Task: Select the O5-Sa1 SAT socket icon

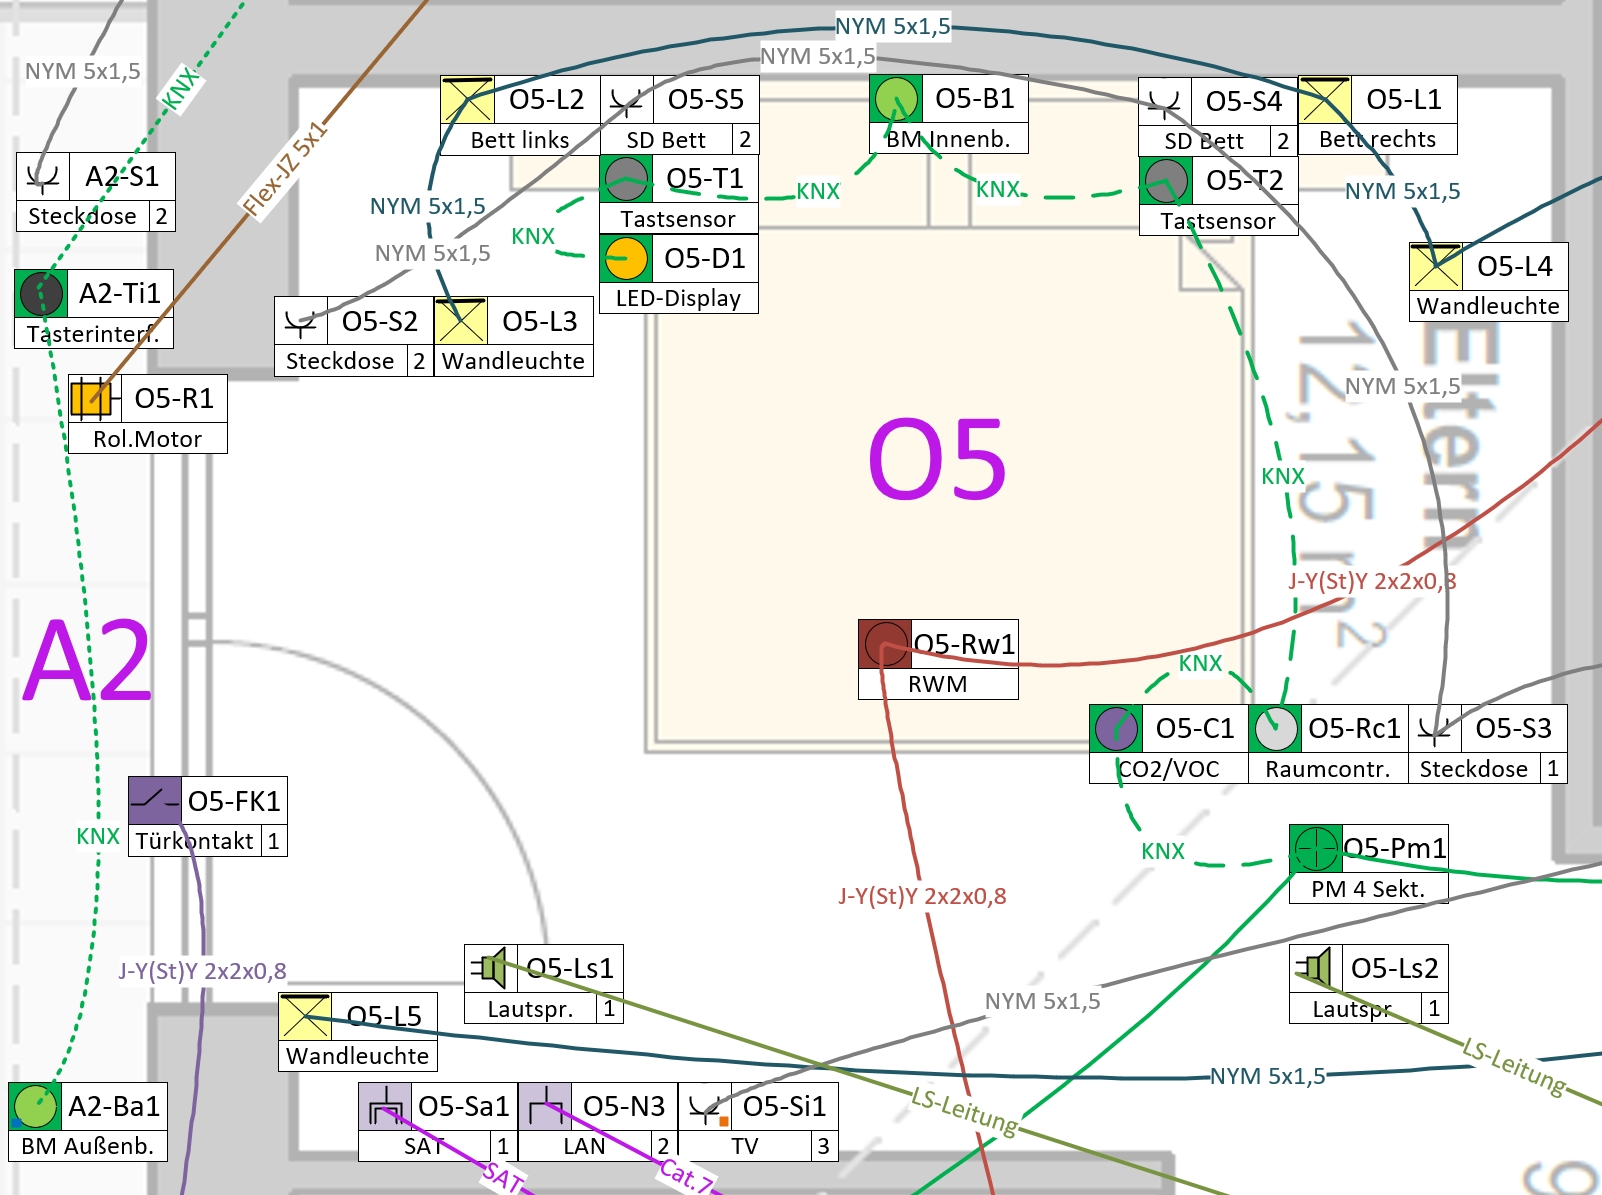Action: 385,1107
